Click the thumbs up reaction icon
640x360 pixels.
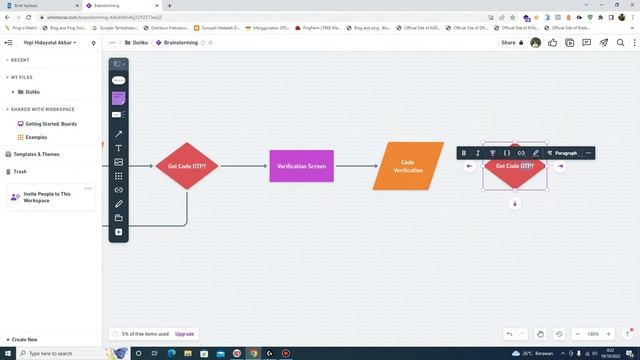553,42
